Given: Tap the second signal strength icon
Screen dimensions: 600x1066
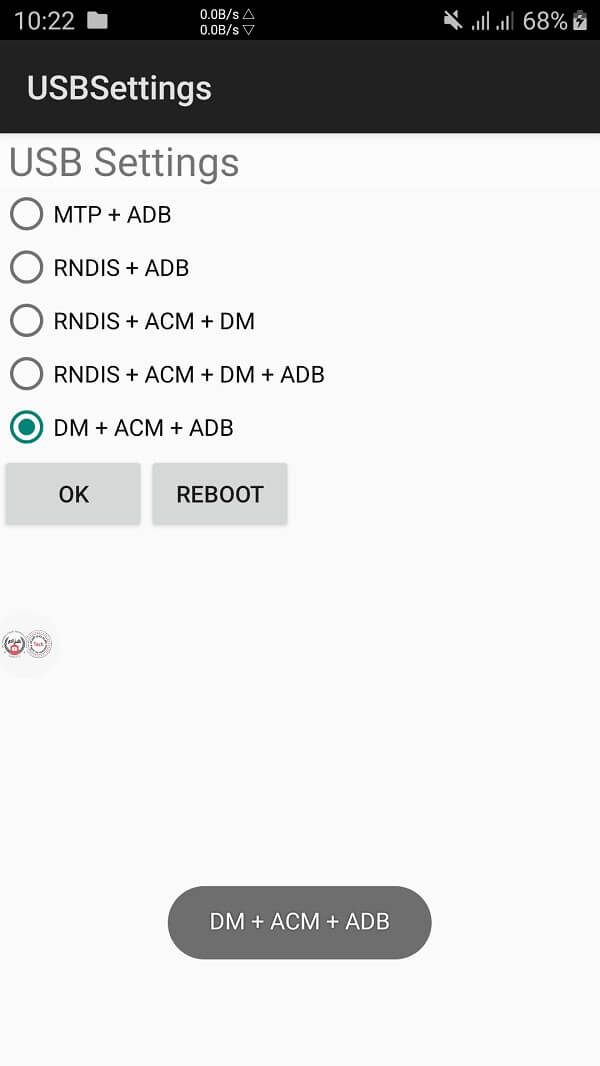Looking at the screenshot, I should pyautogui.click(x=506, y=20).
